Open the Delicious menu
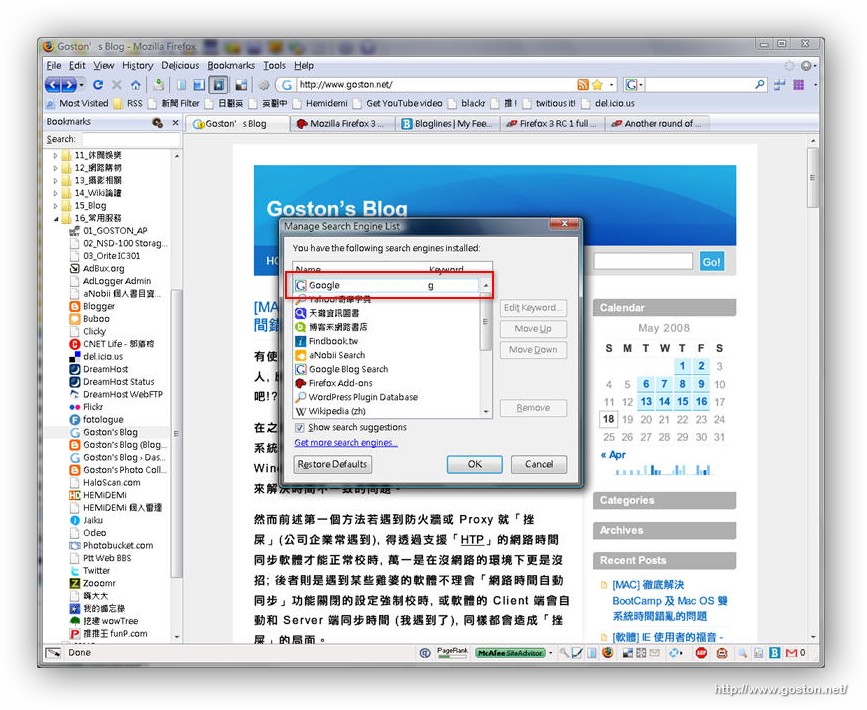Viewport: 867px width, 710px height. tap(180, 65)
